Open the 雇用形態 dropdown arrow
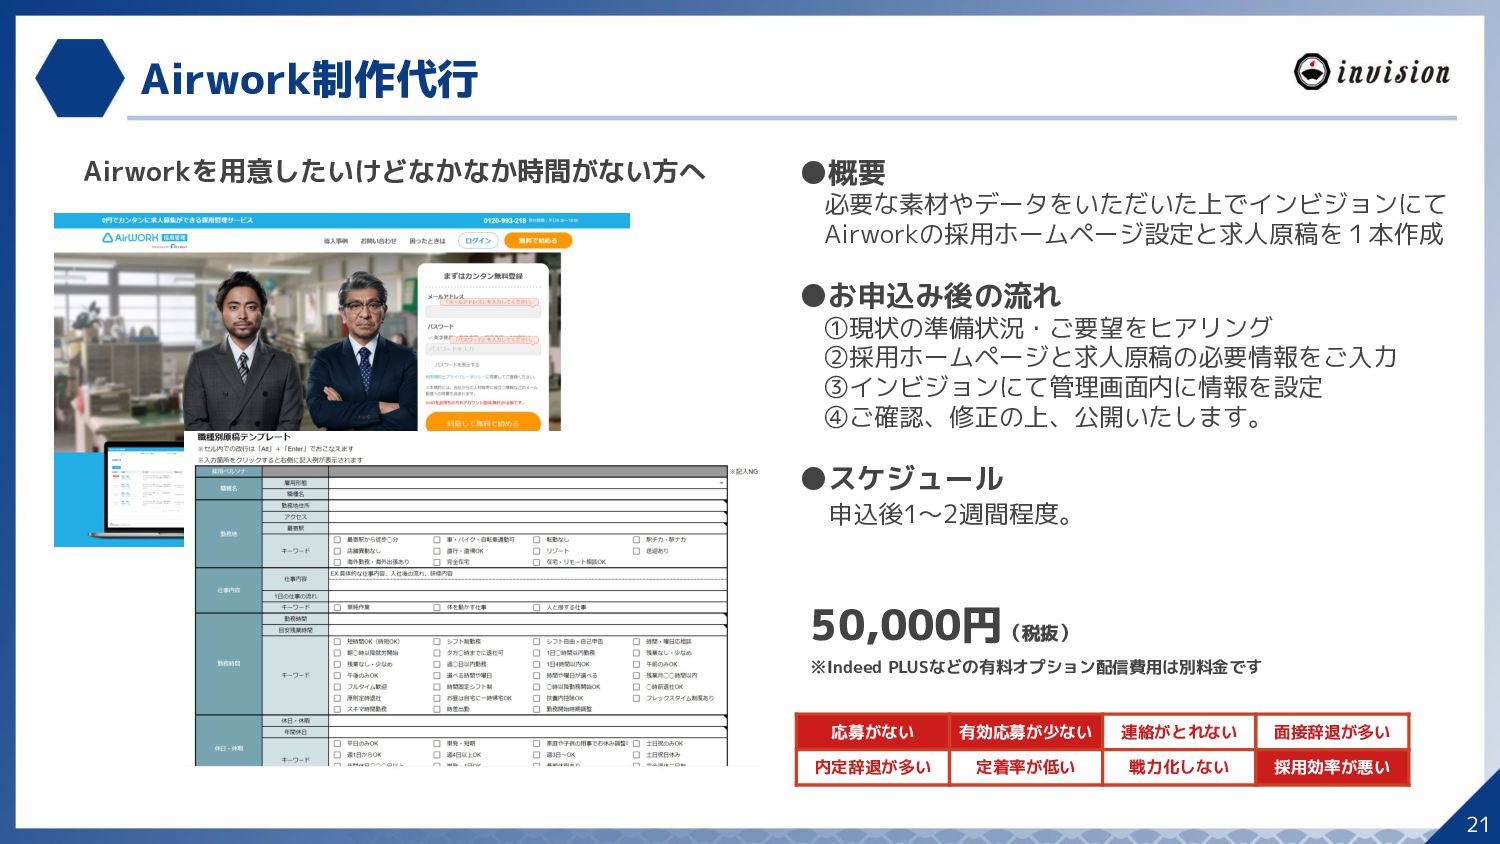Viewport: 1500px width, 844px height. click(721, 483)
